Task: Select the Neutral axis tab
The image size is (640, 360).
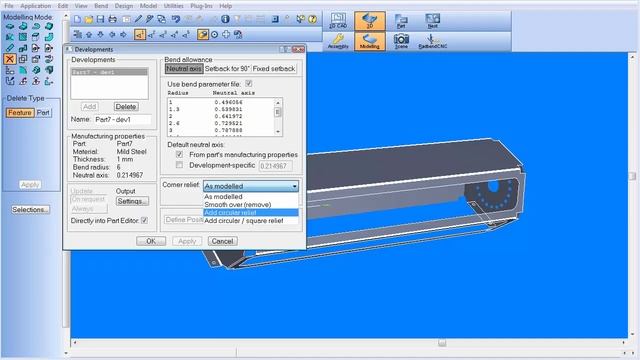Action: [184, 69]
